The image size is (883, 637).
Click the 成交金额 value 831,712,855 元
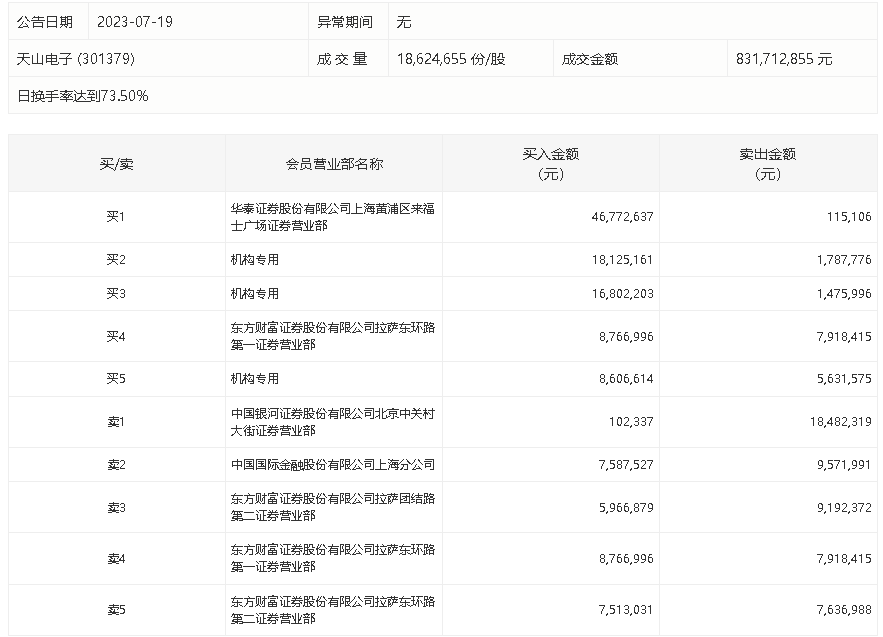click(783, 59)
